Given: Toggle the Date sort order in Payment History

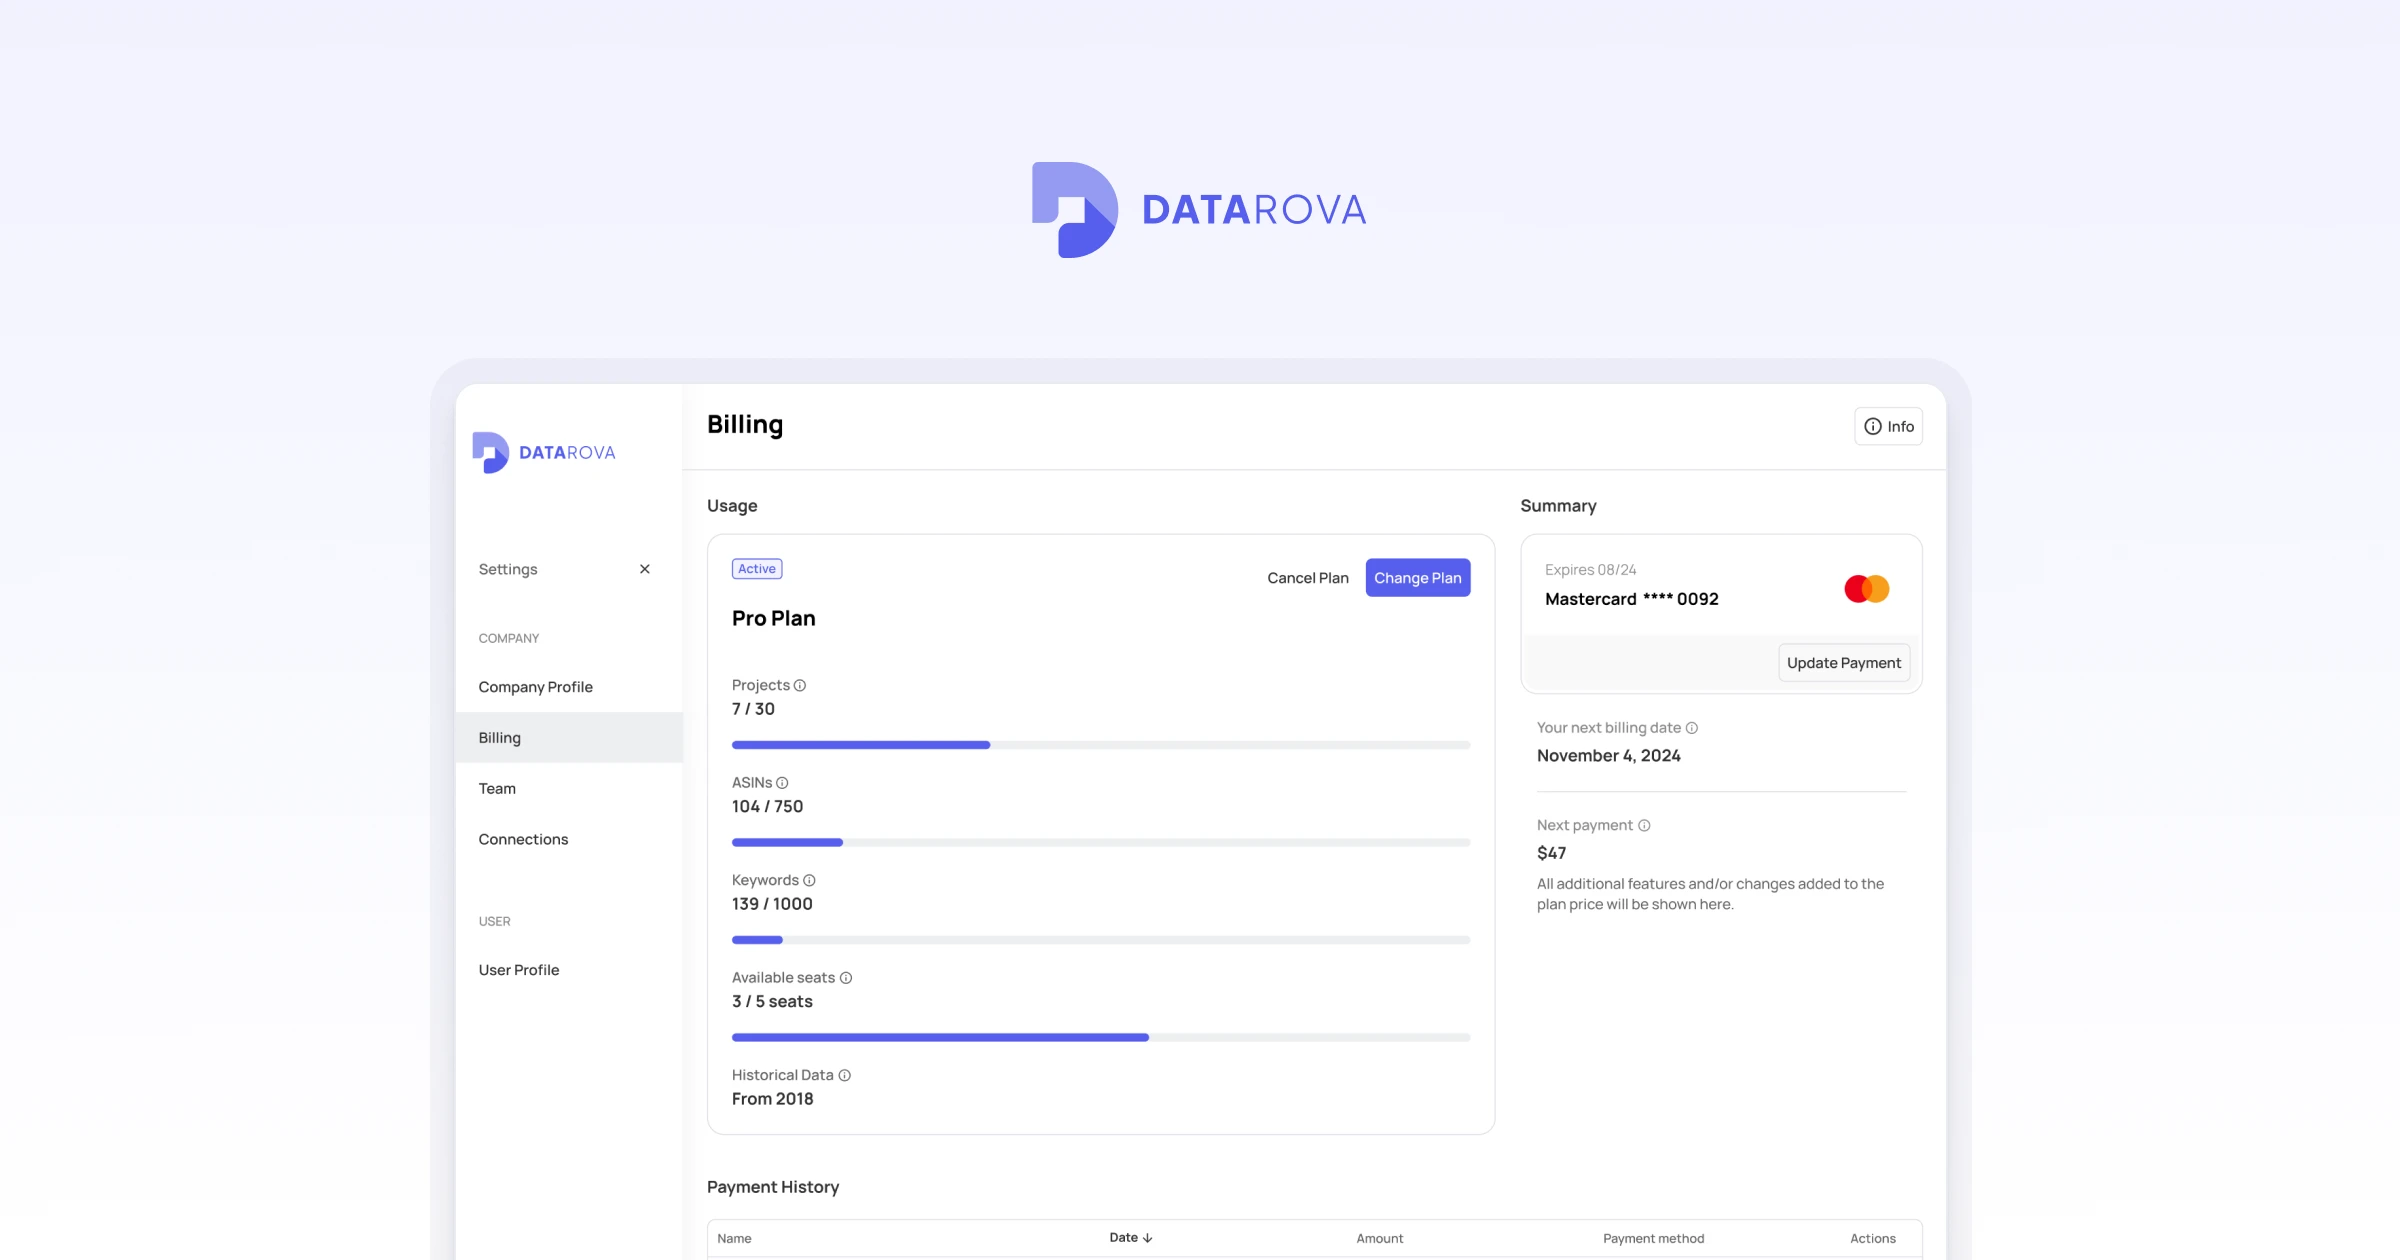Looking at the screenshot, I should point(1130,1237).
